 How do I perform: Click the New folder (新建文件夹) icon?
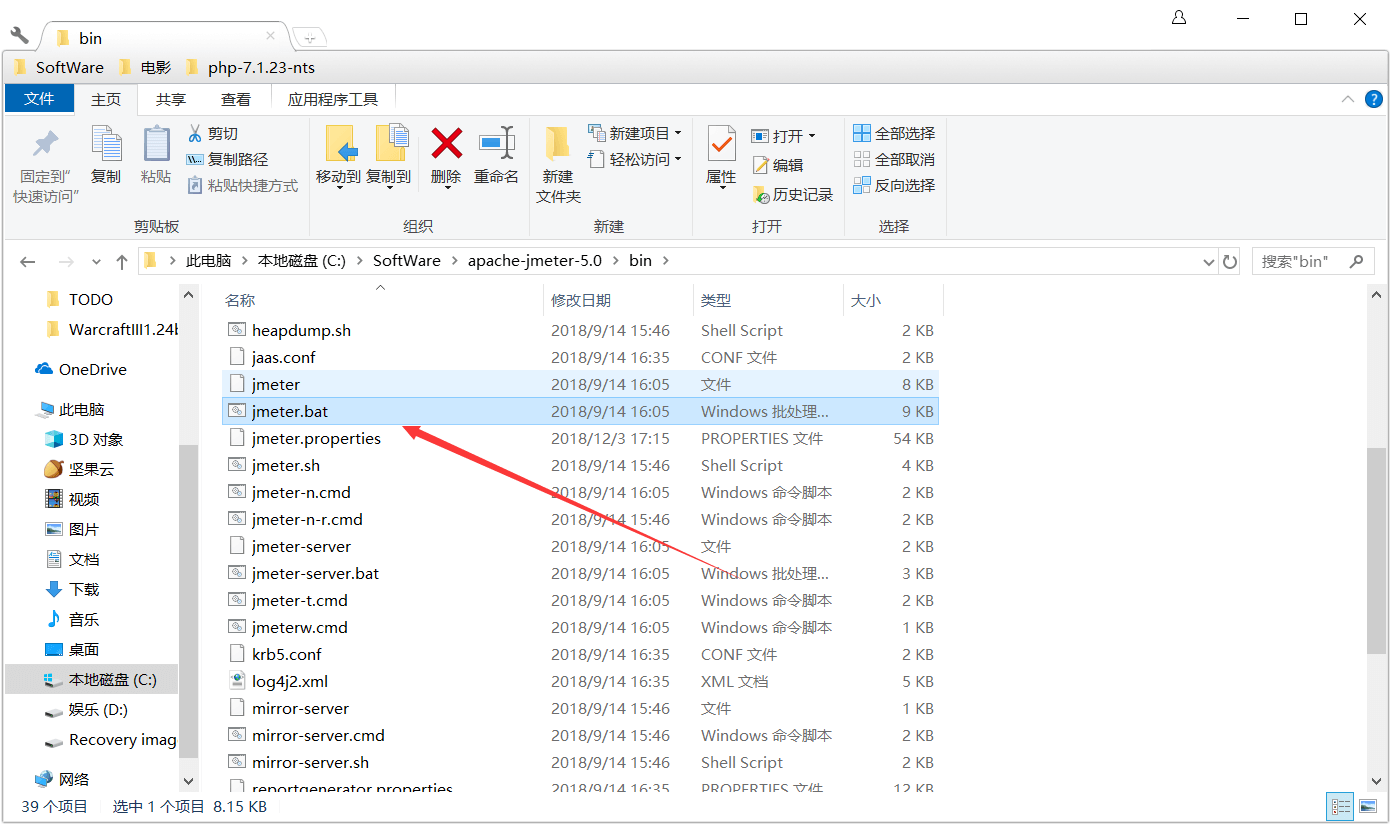pos(557,144)
